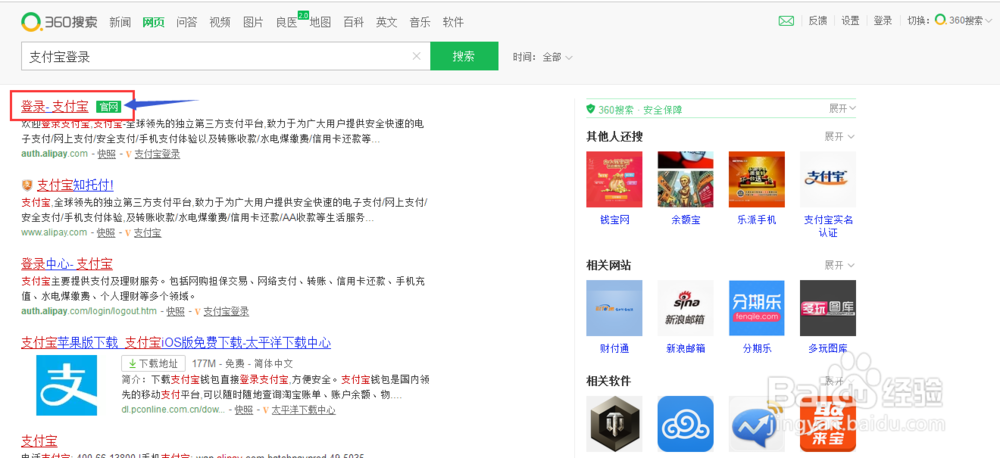The width and height of the screenshot is (1000, 458).
Task: Click the 余额宝 text label
Action: coord(686,220)
